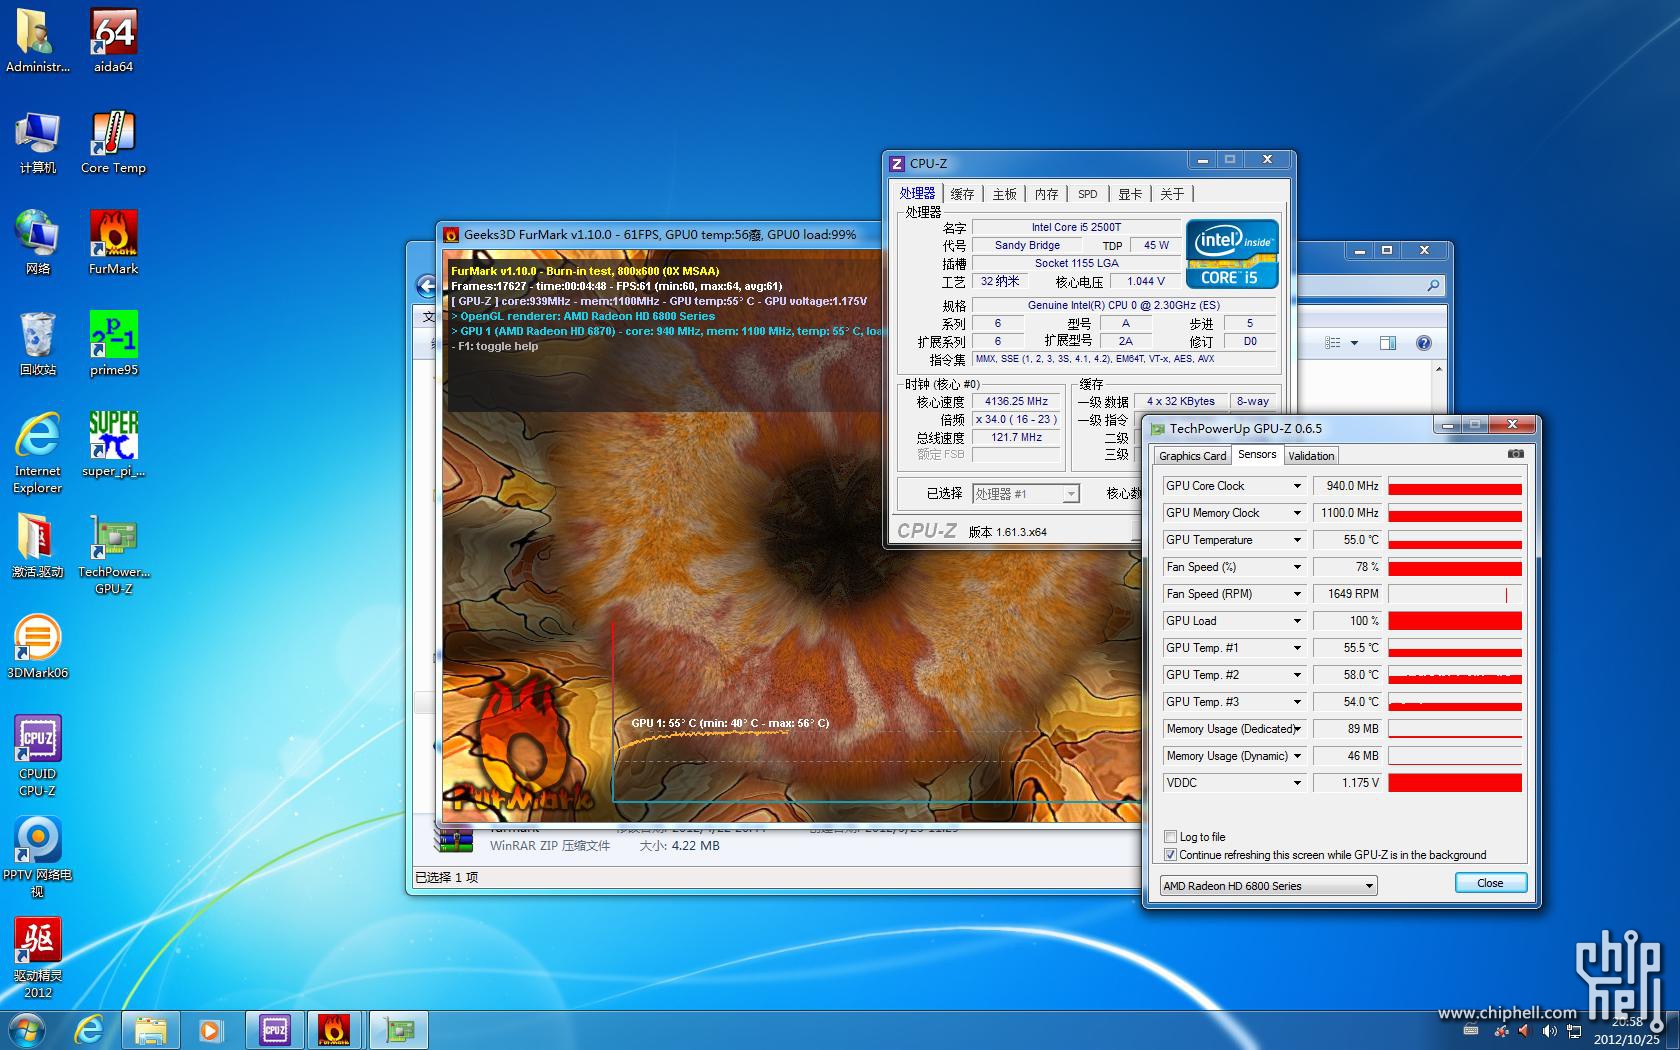Switch to CPU-Z 关于 (about) tab

tap(1172, 194)
